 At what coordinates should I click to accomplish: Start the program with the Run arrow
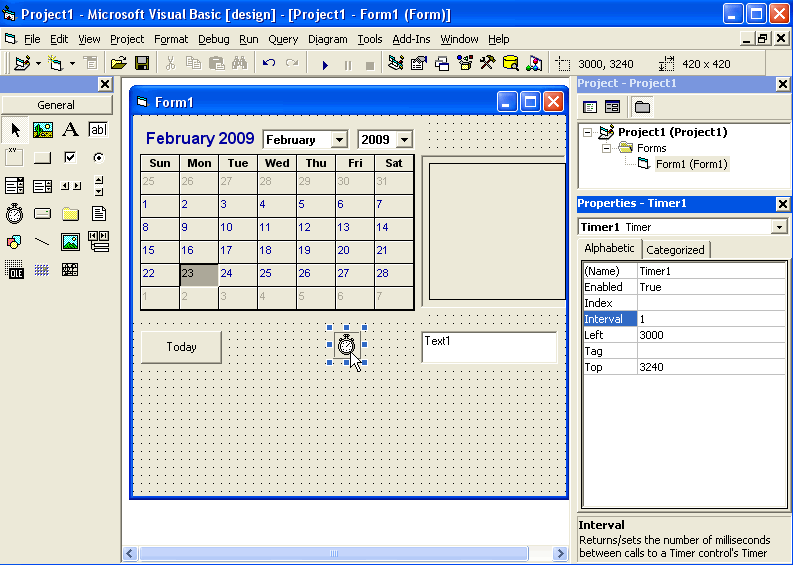pos(325,65)
